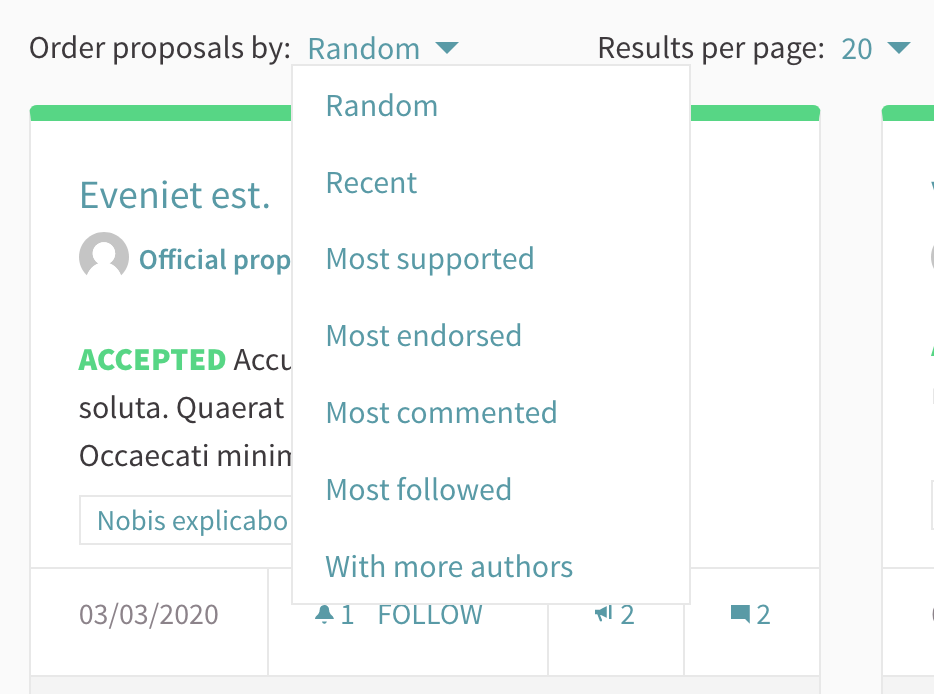
Task: Open the Results per page dropdown
Action: pos(875,48)
